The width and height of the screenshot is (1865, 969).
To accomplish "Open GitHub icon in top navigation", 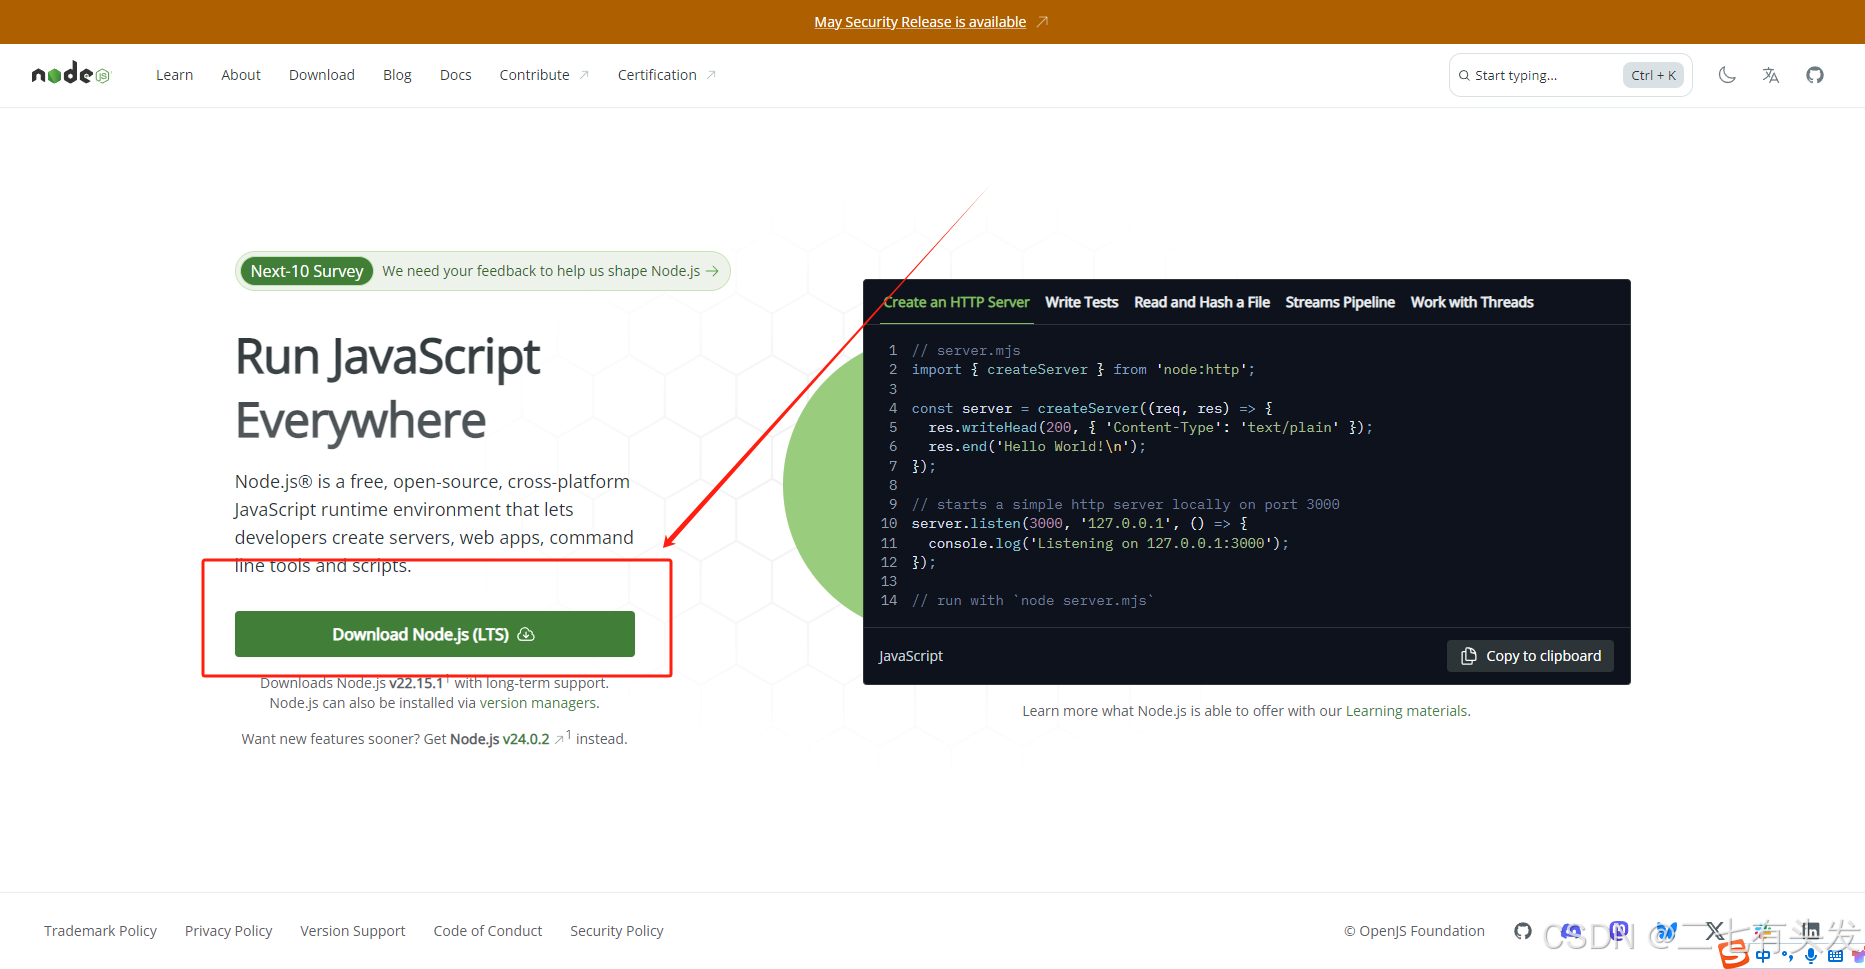I will (1815, 75).
